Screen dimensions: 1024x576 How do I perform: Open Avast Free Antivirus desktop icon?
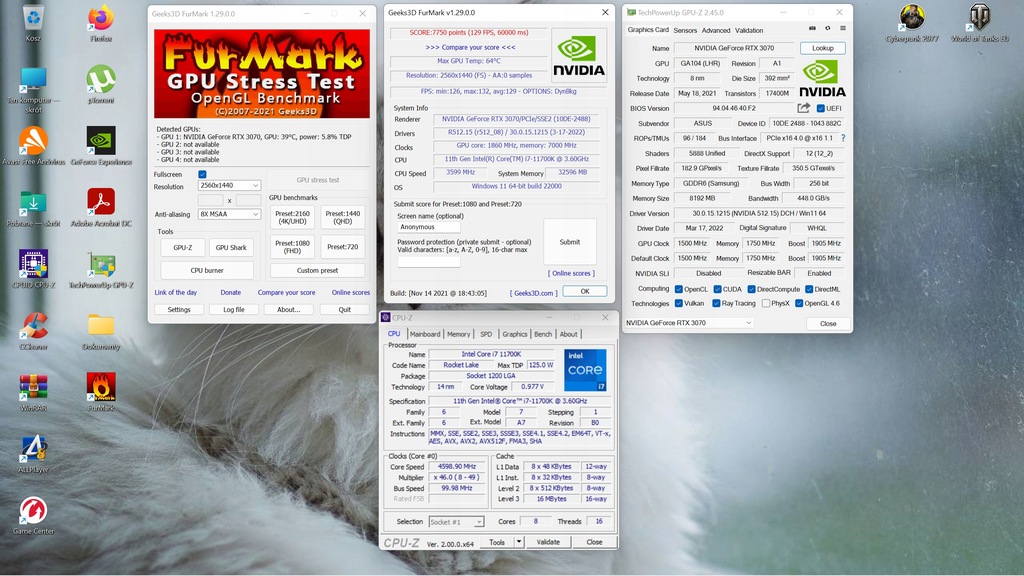[33, 141]
